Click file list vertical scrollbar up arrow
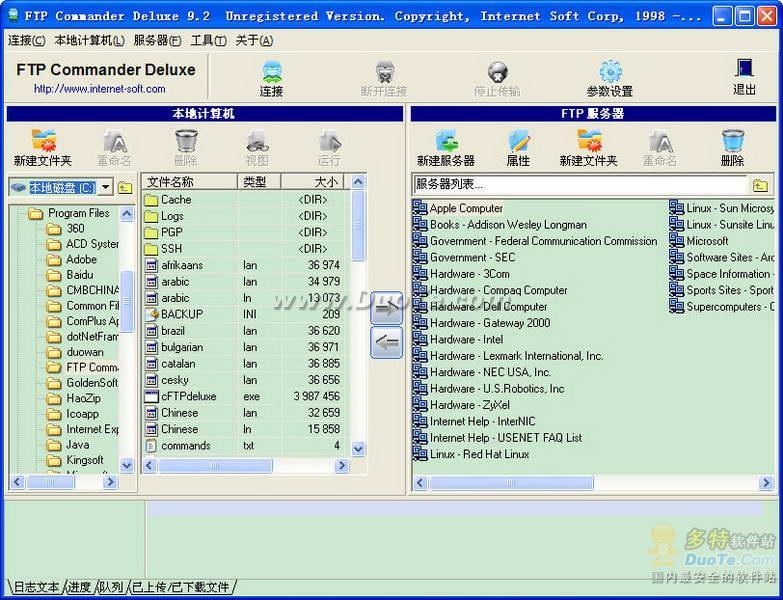The image size is (783, 600). 358,182
